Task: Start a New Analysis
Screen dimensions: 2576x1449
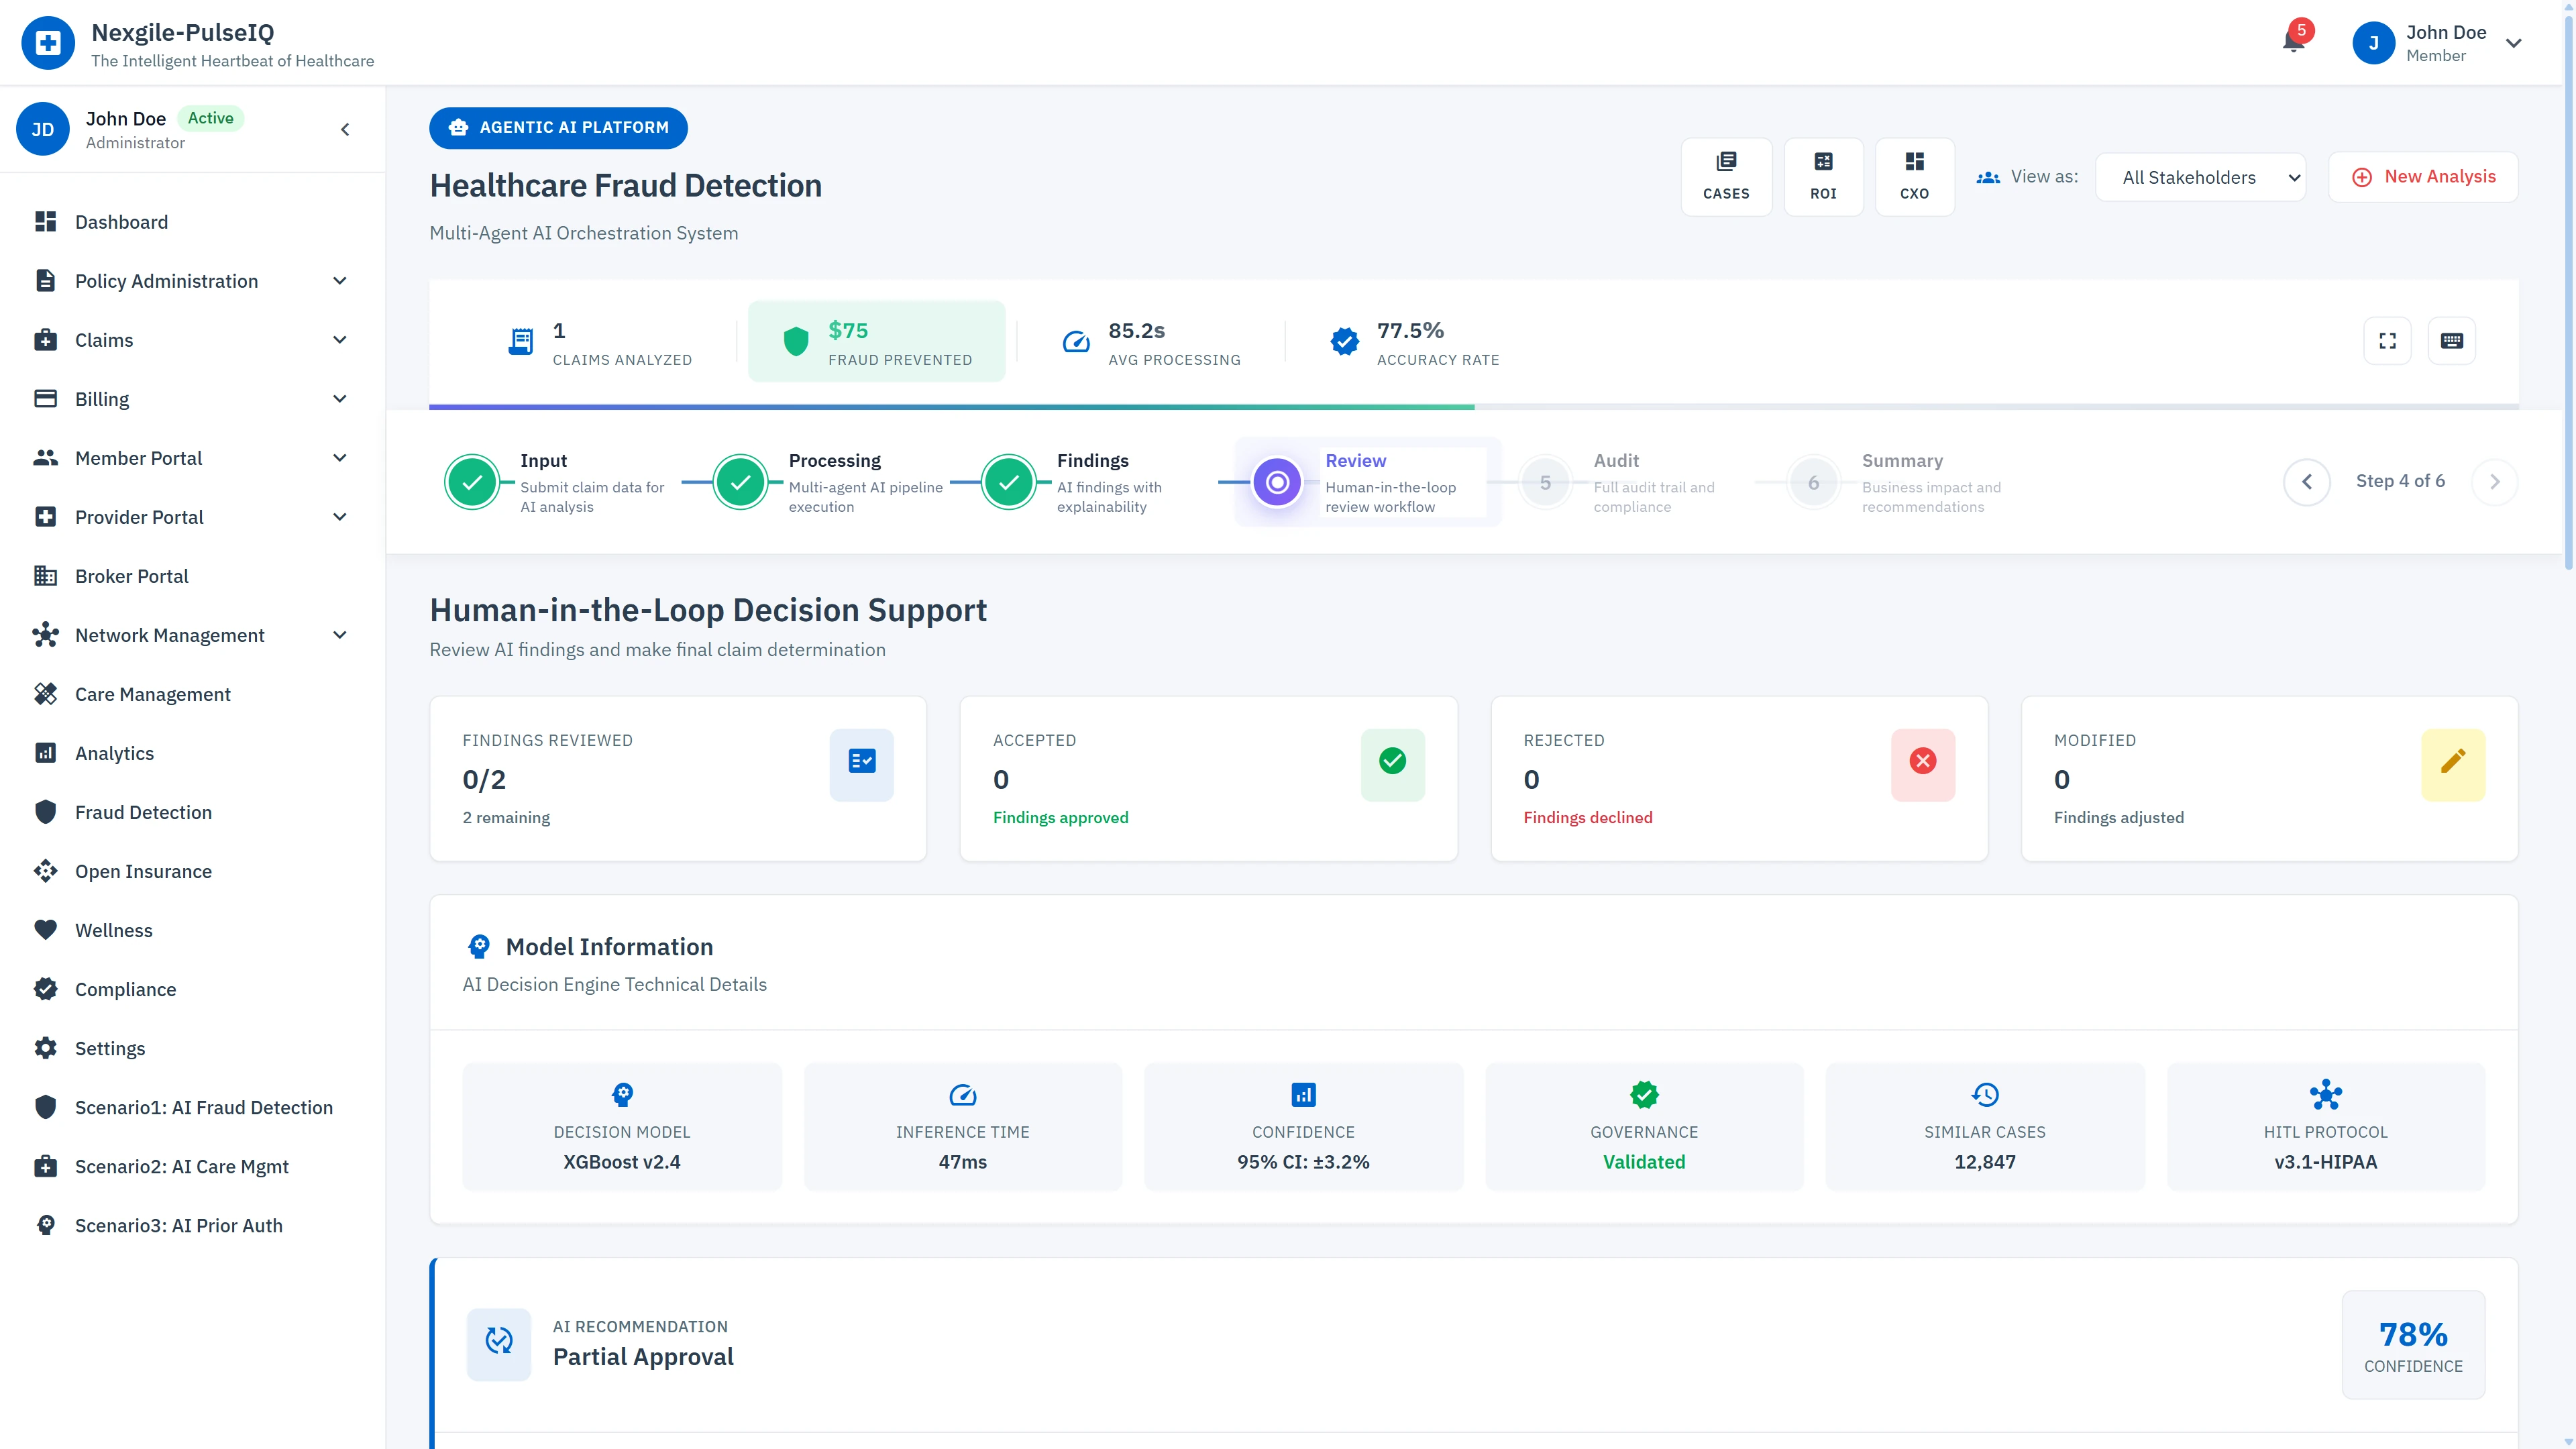Action: (x=2424, y=176)
